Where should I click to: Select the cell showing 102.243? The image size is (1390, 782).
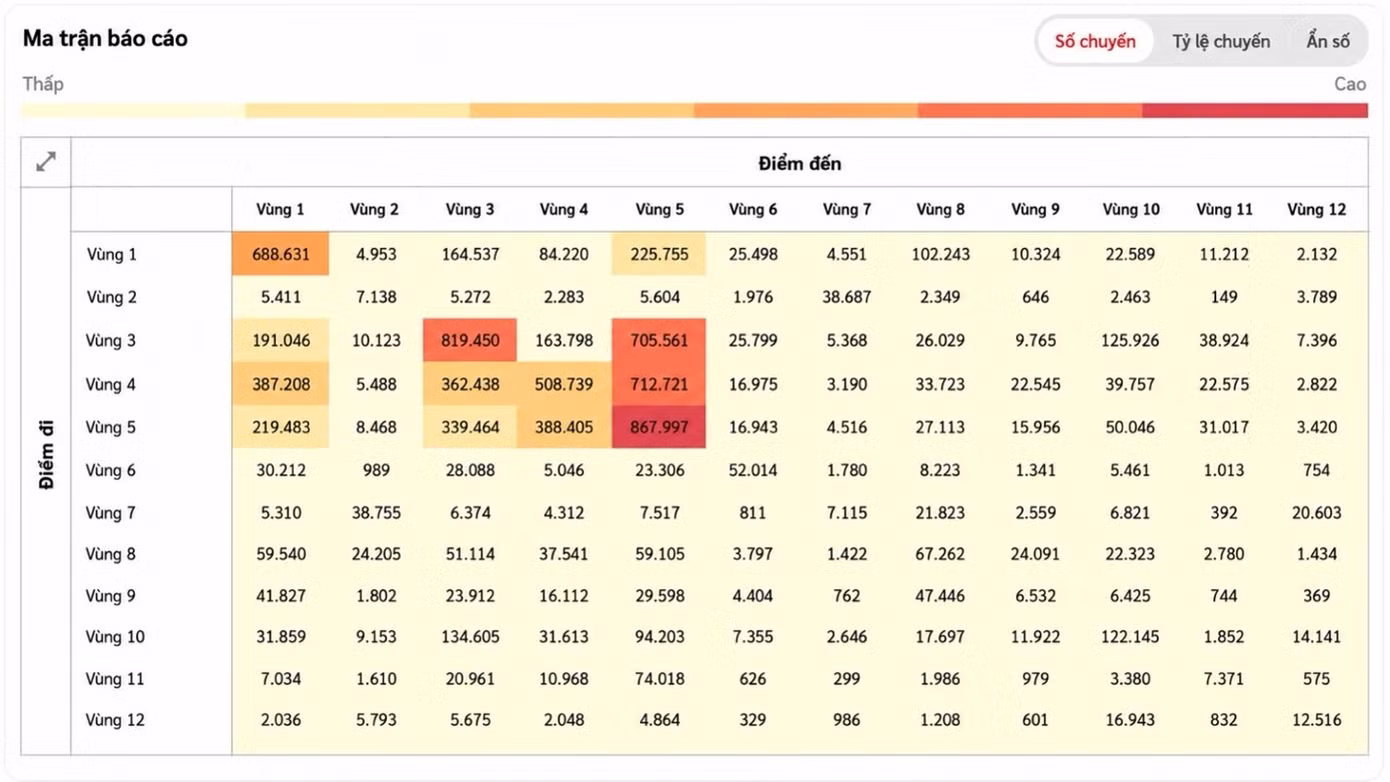[x=940, y=254]
